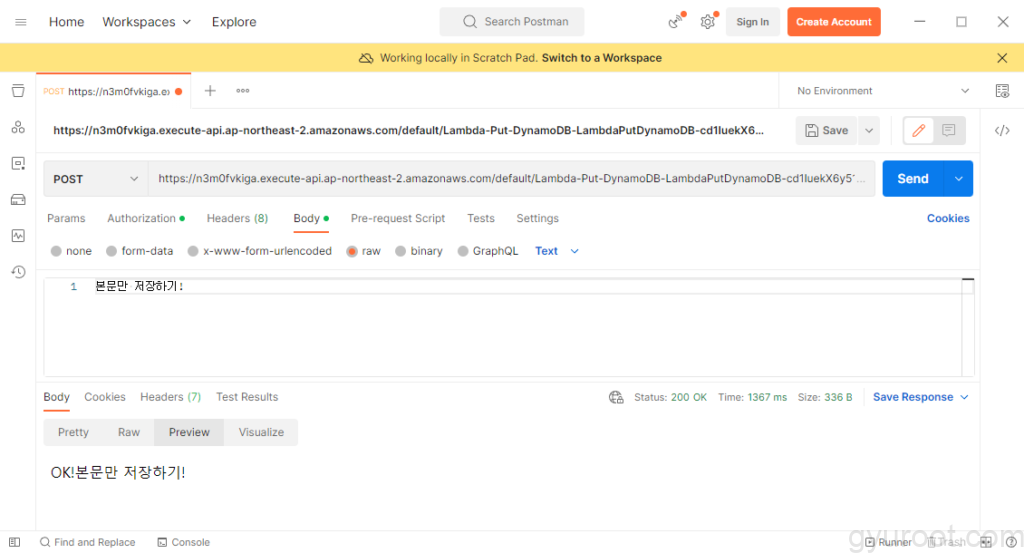Image resolution: width=1024 pixels, height=553 pixels.
Task: Open the Environments sidebar icon
Action: (18, 163)
